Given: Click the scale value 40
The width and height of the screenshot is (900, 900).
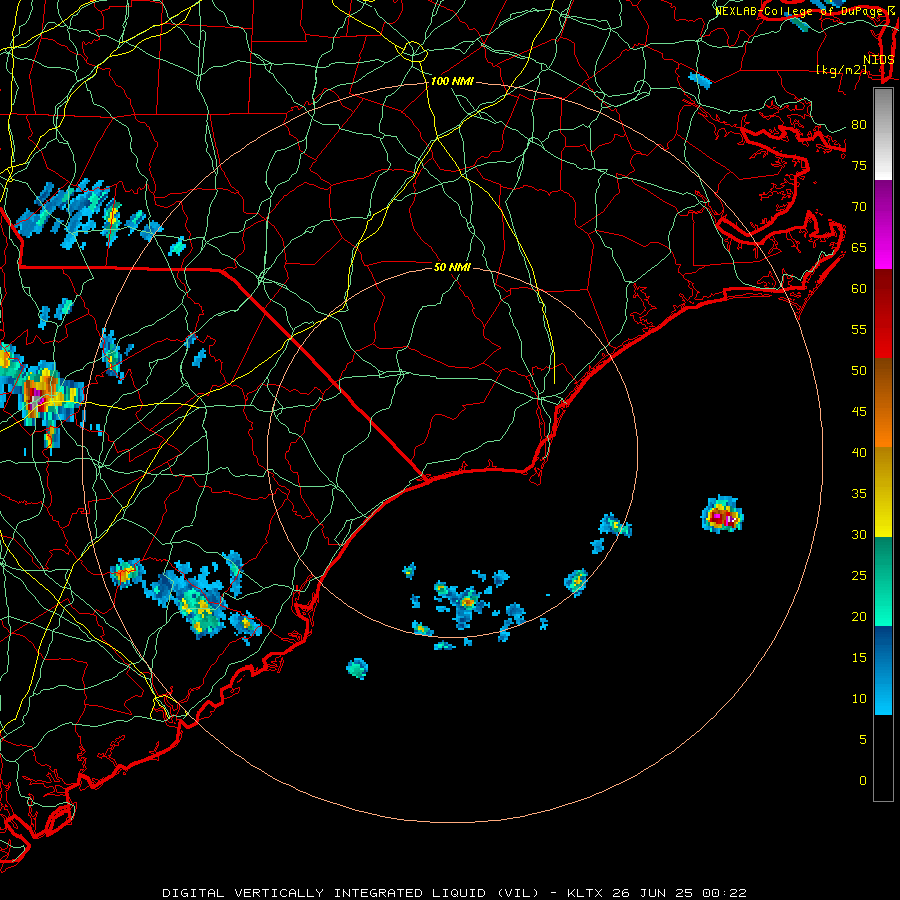Looking at the screenshot, I should click(x=859, y=452).
